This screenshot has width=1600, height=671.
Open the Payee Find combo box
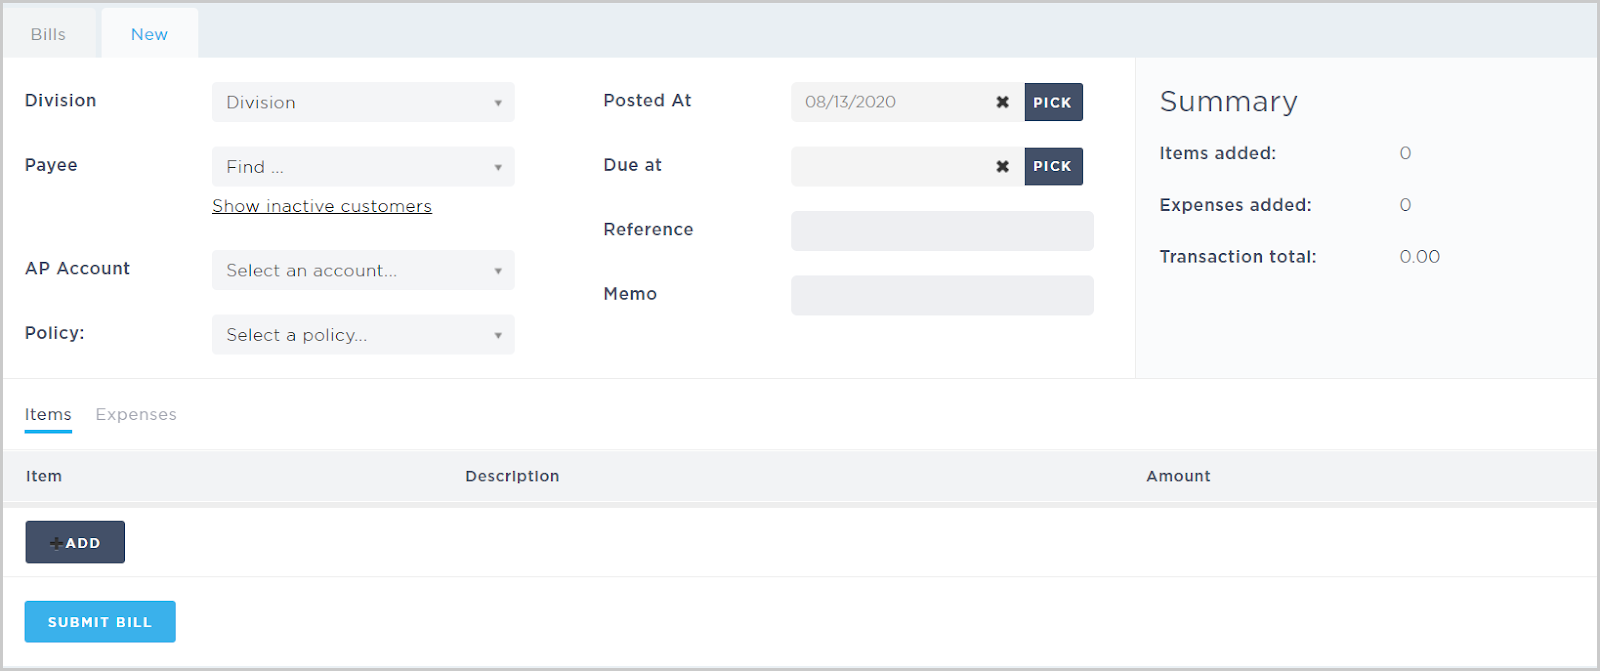(363, 167)
